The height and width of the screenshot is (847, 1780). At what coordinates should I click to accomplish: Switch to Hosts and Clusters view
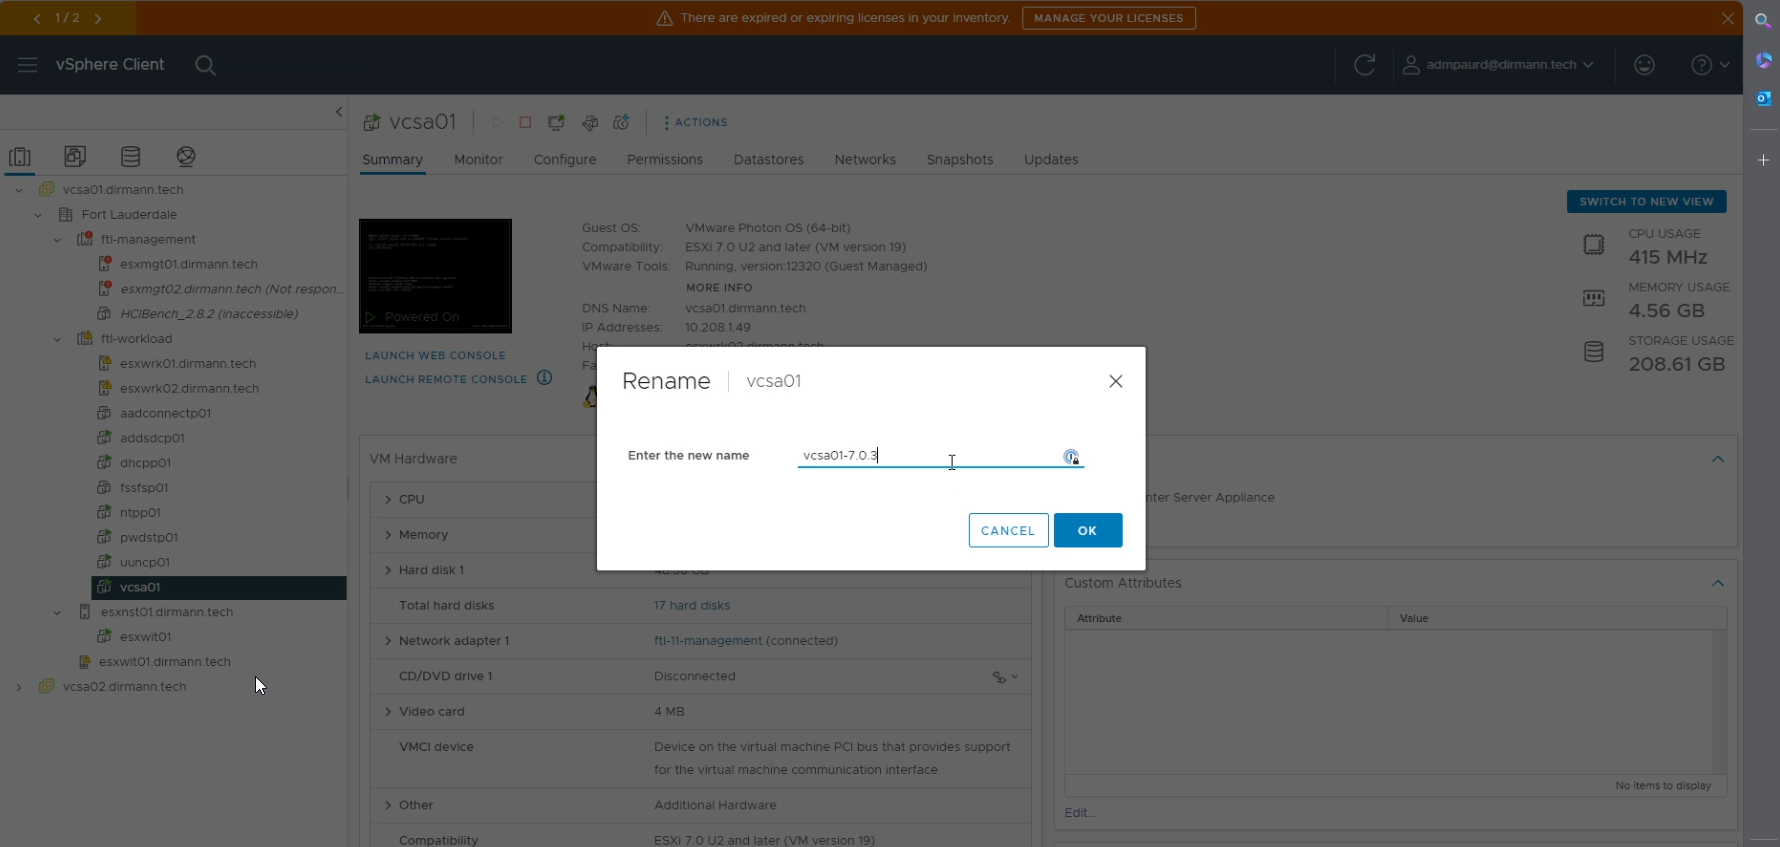[x=20, y=156]
